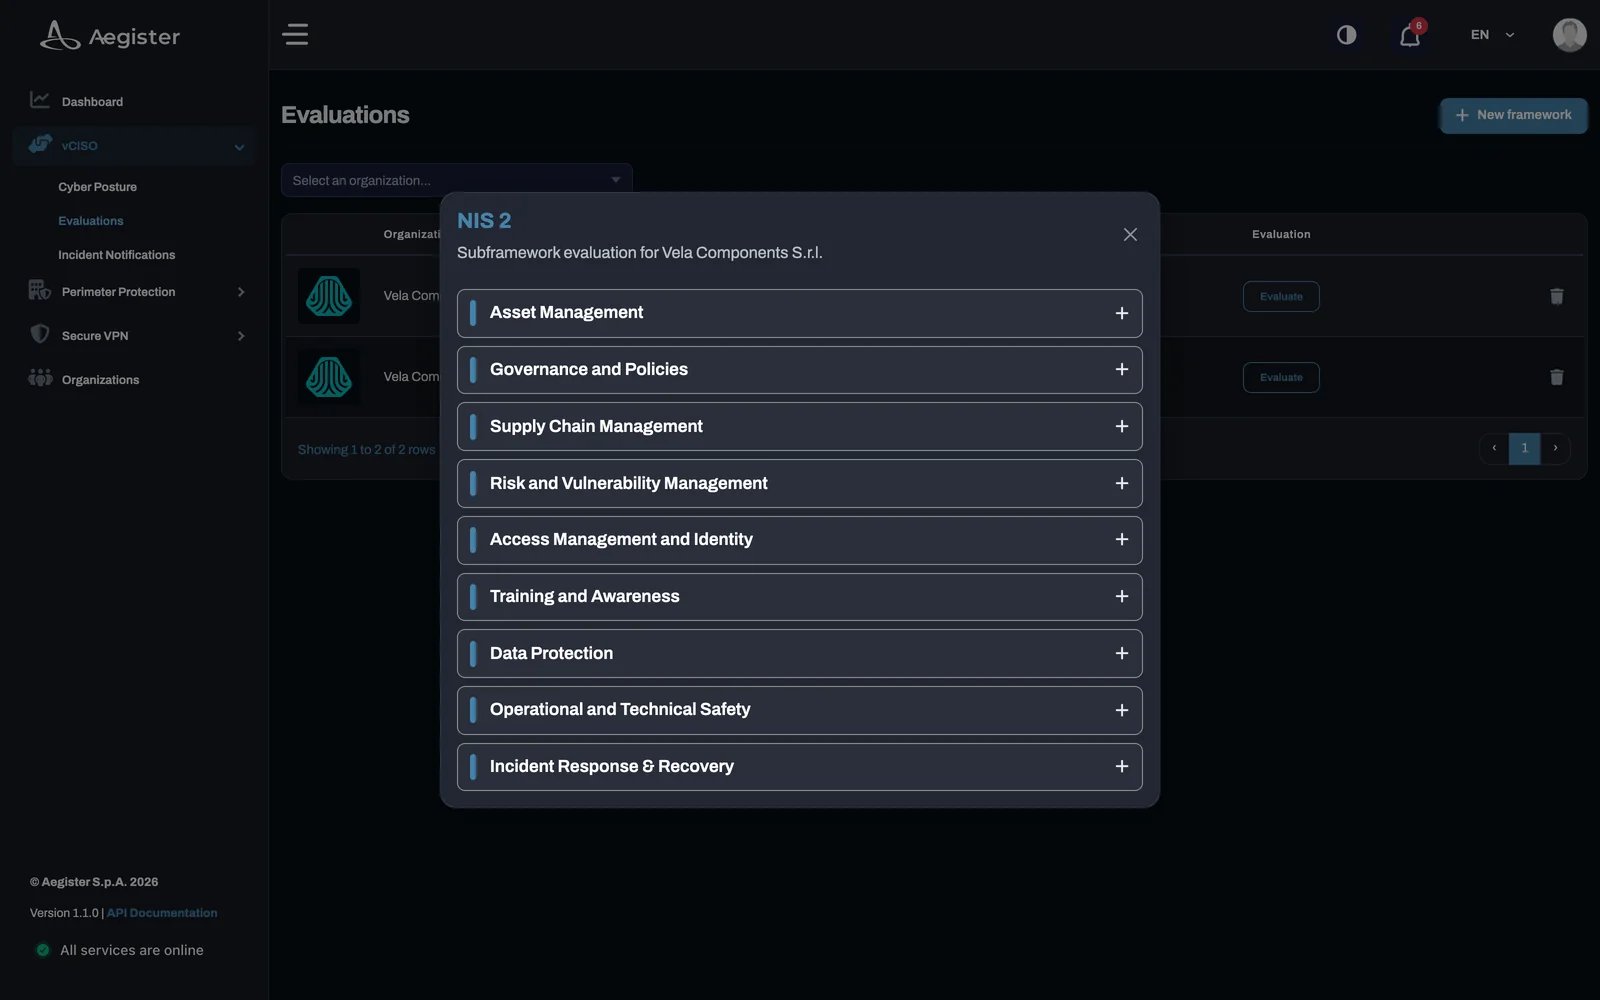Viewport: 1600px width, 1000px height.
Task: Click Evaluate button in second row
Action: (1281, 377)
